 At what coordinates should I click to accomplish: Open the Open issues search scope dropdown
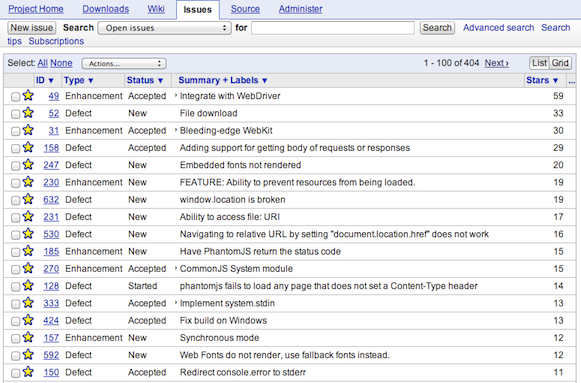click(164, 28)
